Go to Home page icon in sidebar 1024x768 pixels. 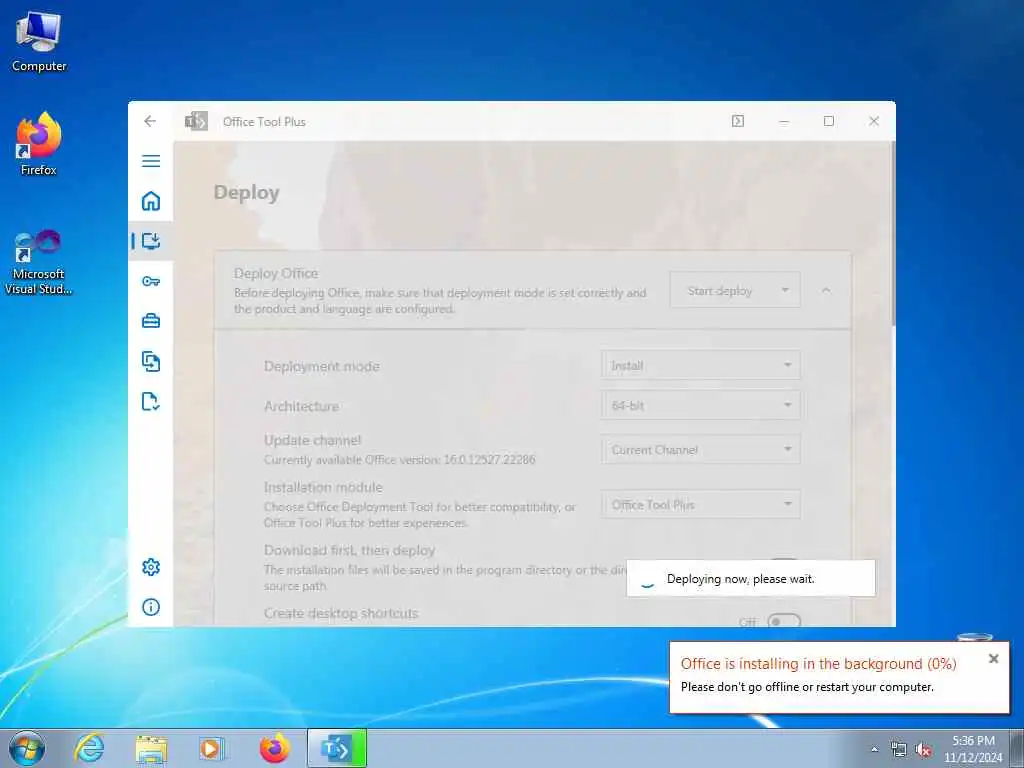point(151,201)
